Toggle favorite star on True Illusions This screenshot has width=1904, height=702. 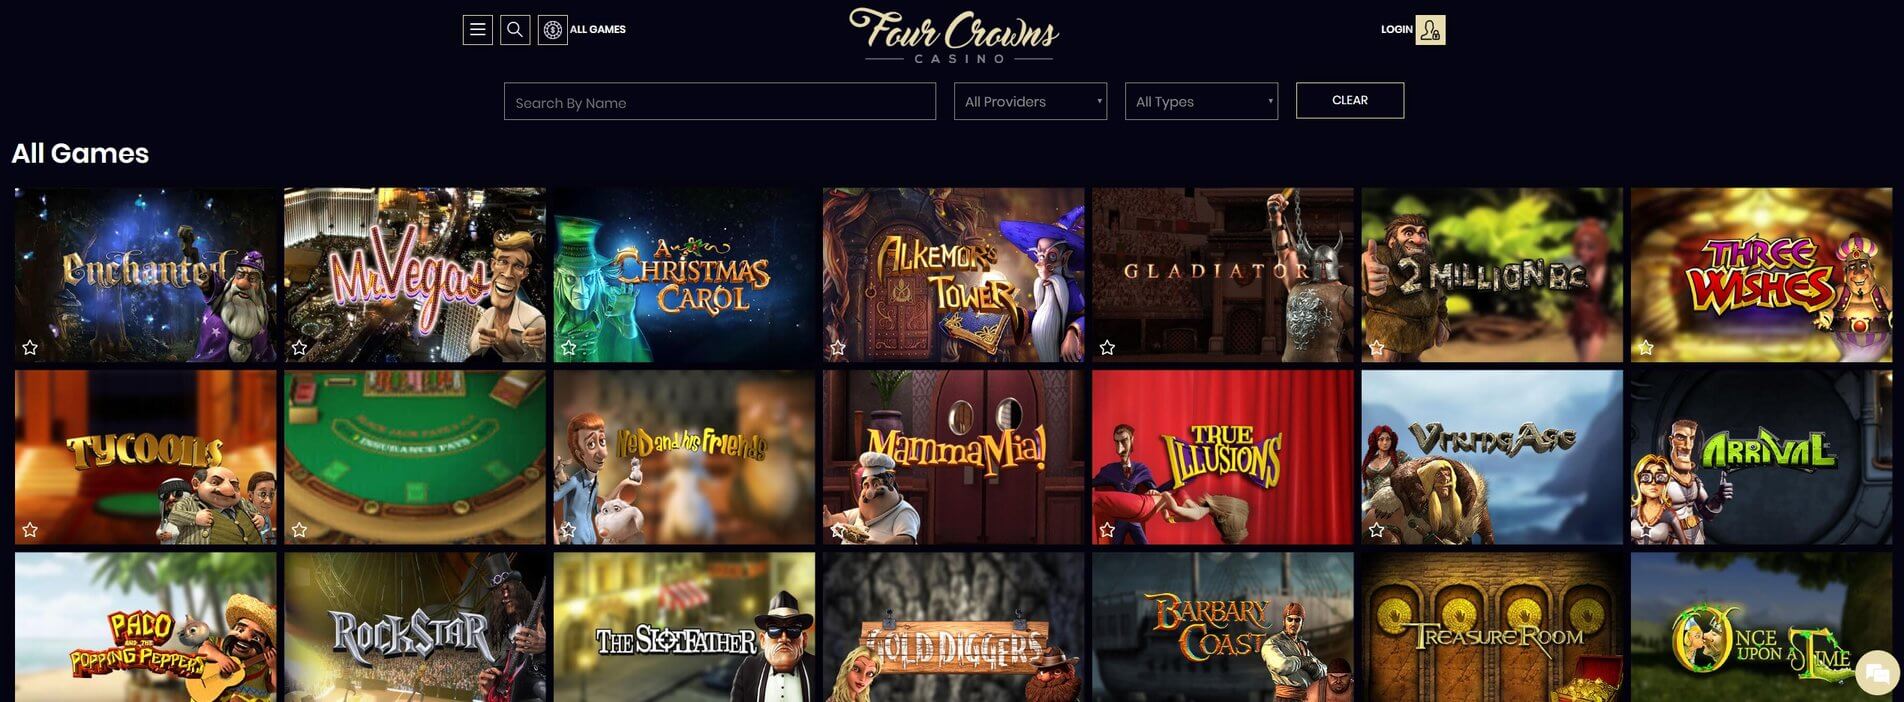(x=1107, y=530)
